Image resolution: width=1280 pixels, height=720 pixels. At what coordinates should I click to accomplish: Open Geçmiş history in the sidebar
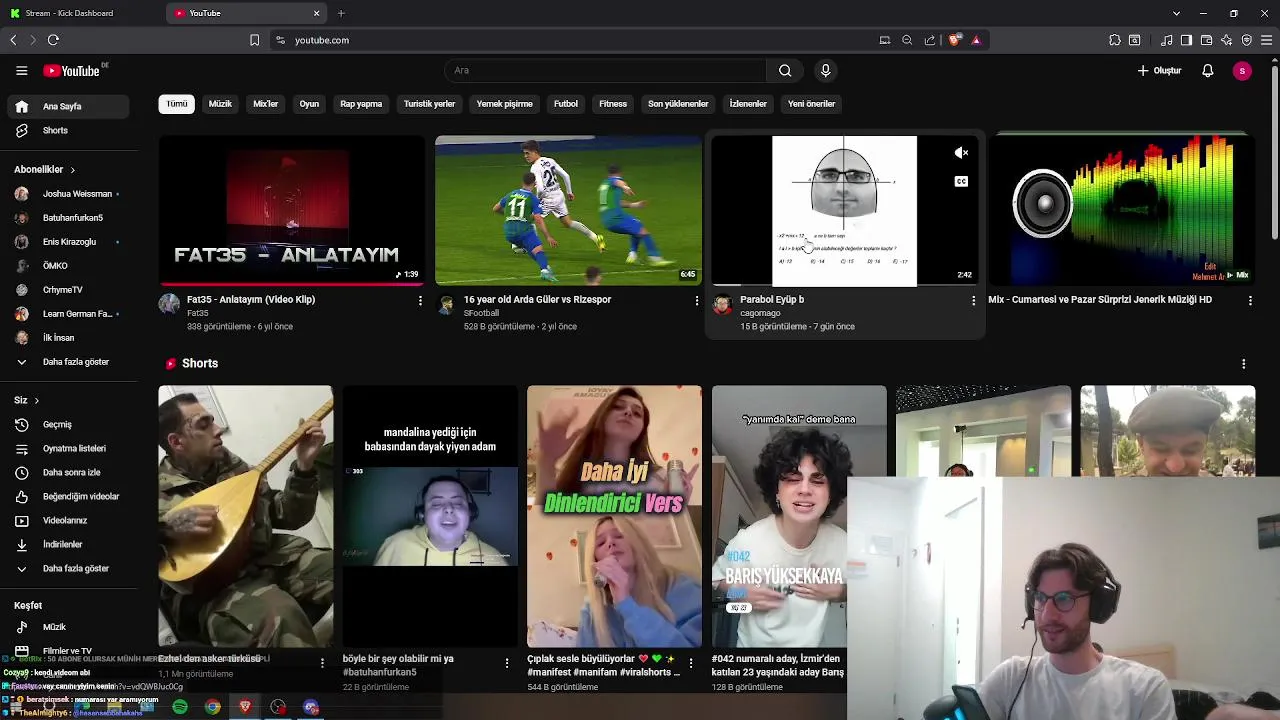[68, 424]
